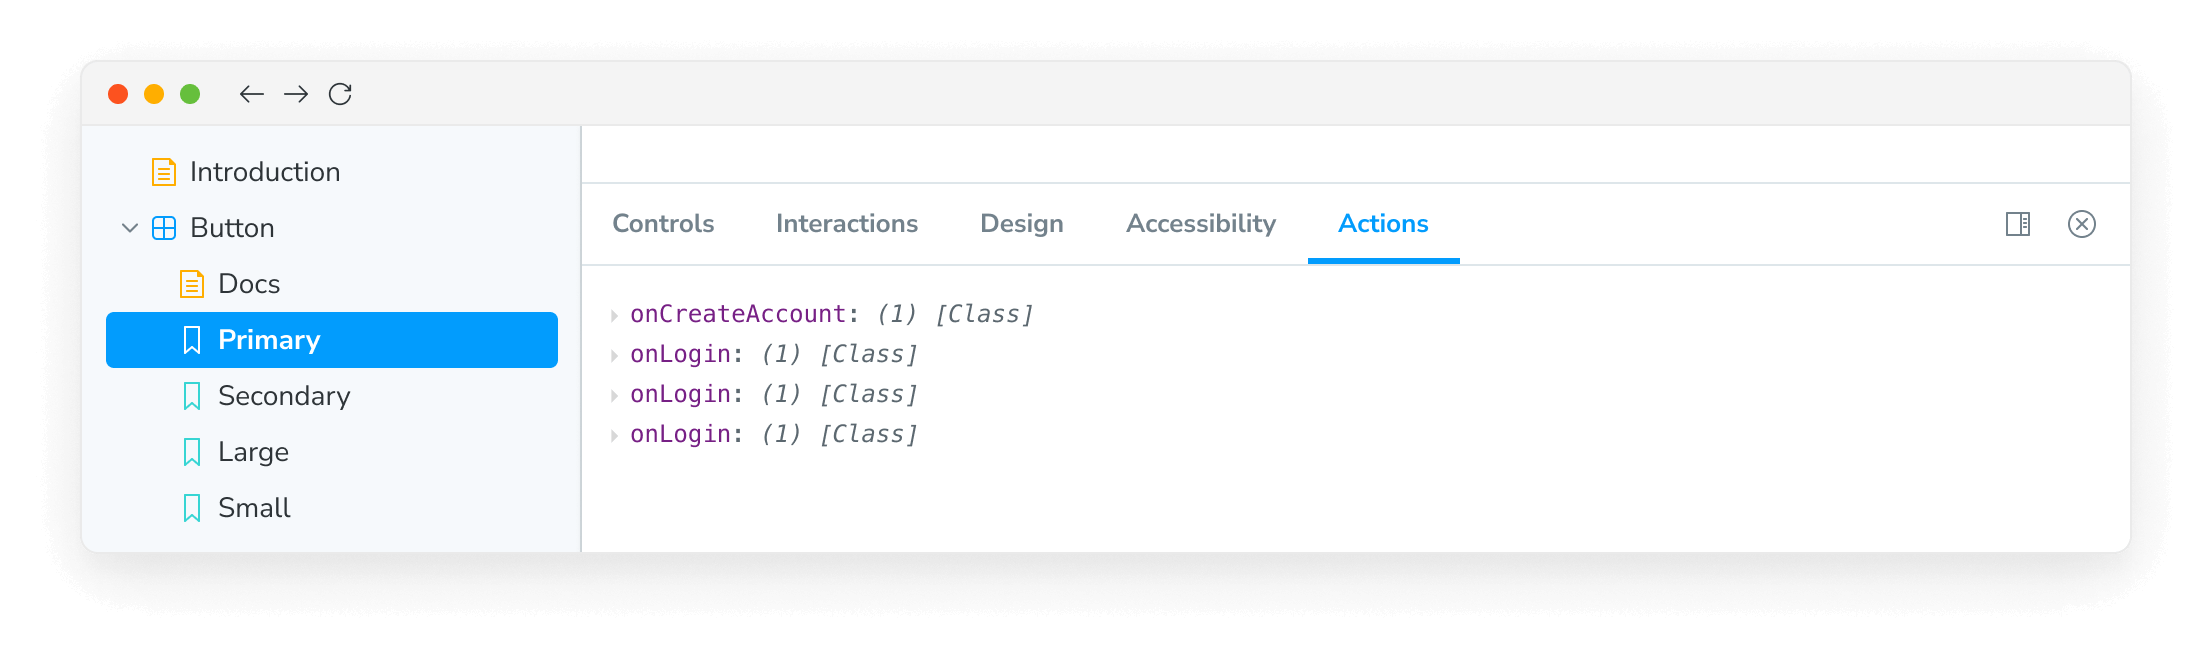The height and width of the screenshot is (654, 2212).
Task: Switch to the Design tab
Action: pos(1021,224)
